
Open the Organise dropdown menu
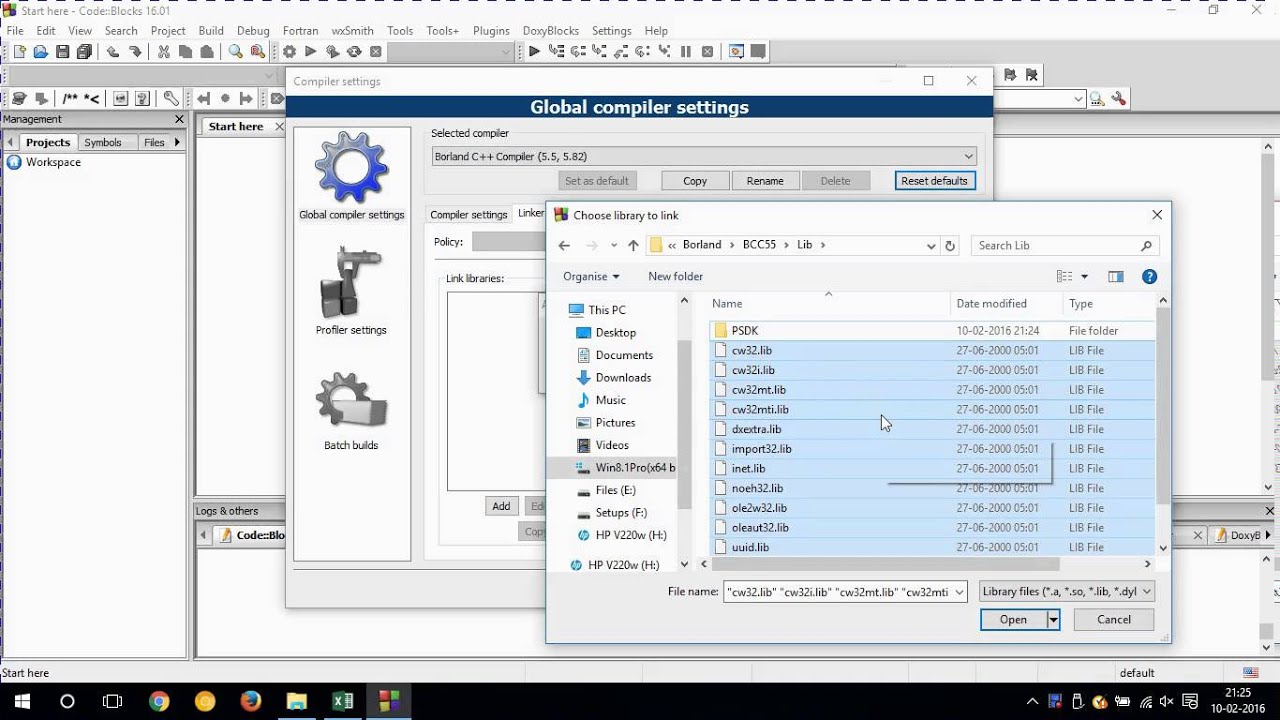tap(591, 276)
